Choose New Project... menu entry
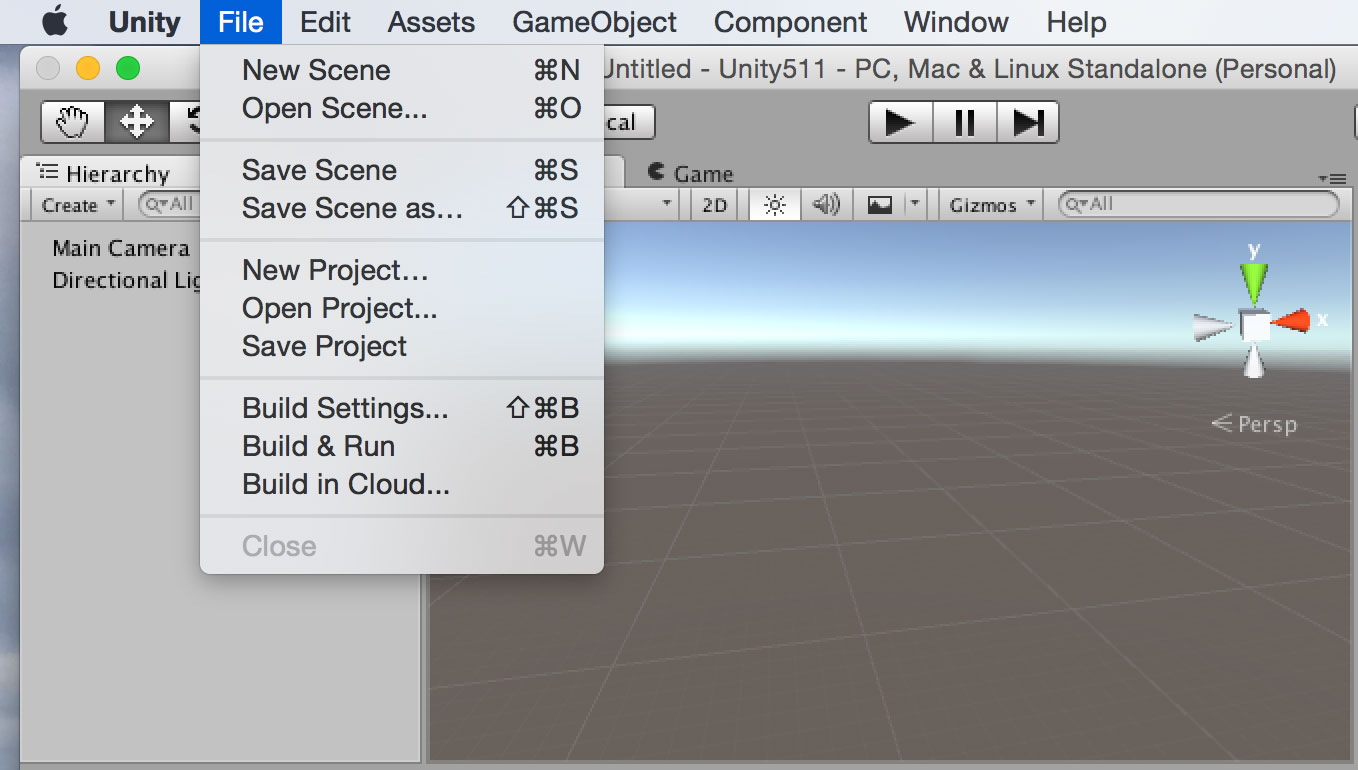The width and height of the screenshot is (1358, 770). [402, 270]
